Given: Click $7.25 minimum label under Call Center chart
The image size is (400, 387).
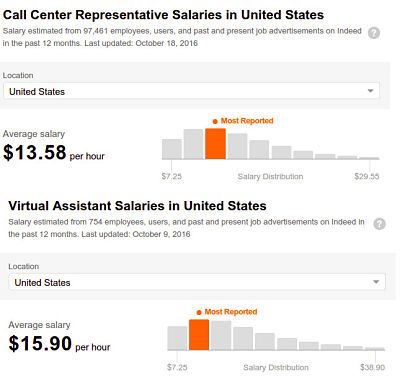Looking at the screenshot, I should tap(172, 176).
